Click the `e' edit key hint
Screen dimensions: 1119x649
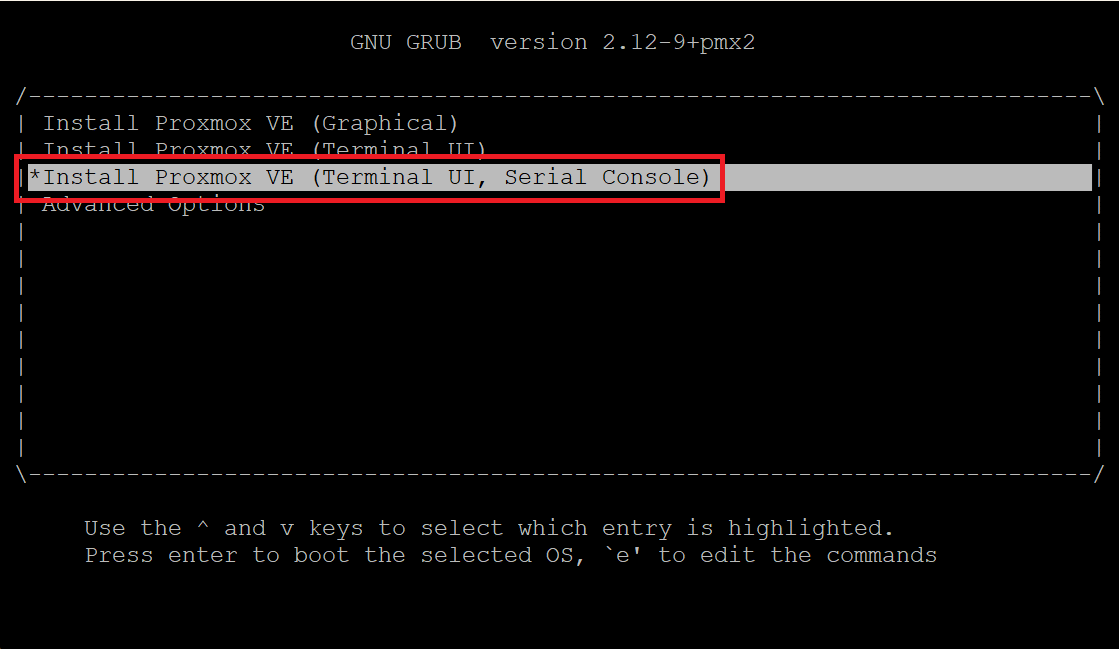tap(623, 555)
